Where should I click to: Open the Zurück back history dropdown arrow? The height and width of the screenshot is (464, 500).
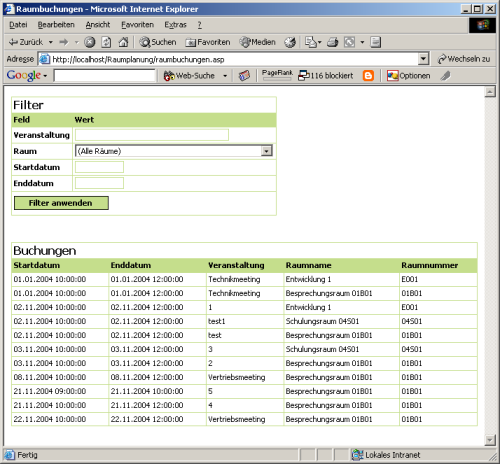point(51,42)
